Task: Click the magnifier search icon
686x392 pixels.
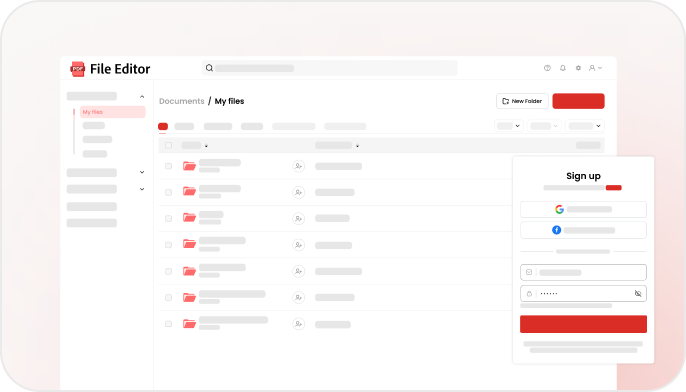Action: click(x=209, y=68)
